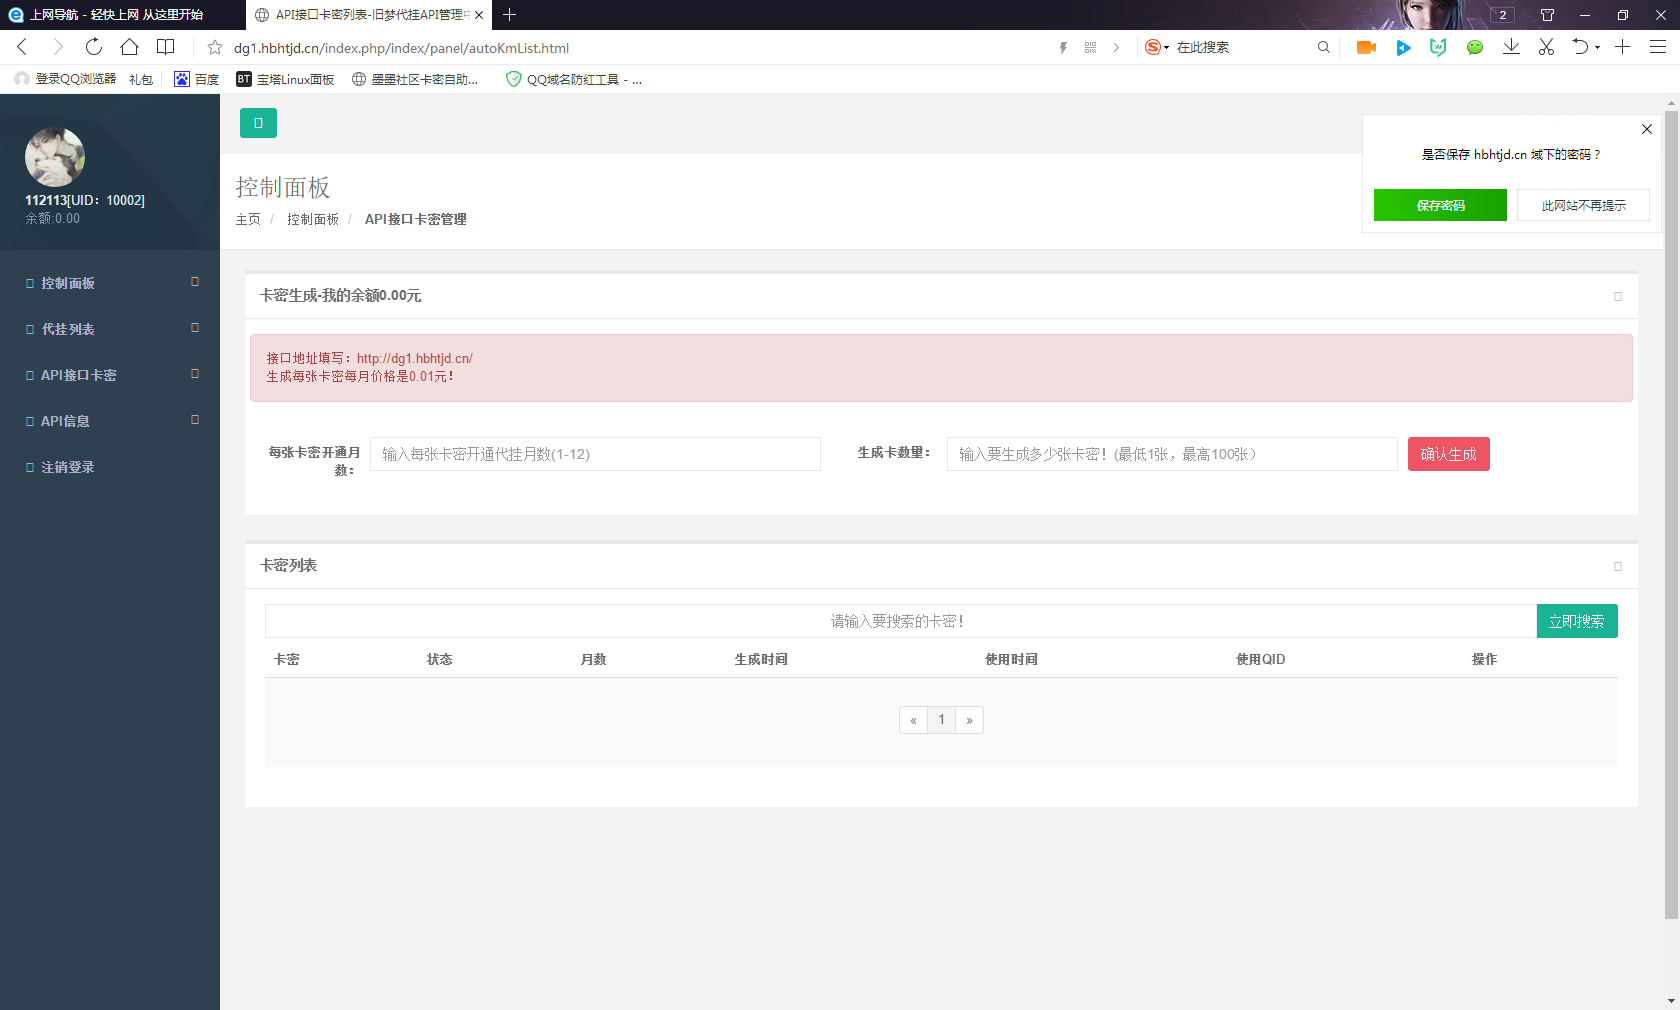Click the browser back arrow
The width and height of the screenshot is (1680, 1010).
coord(22,47)
